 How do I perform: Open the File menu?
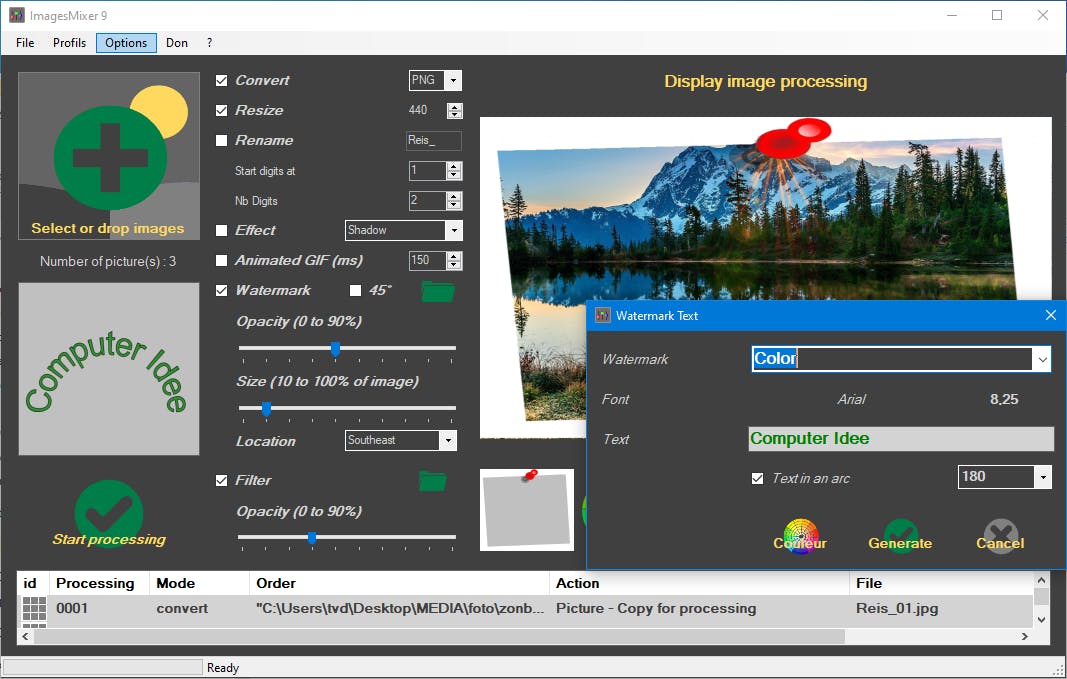point(25,43)
